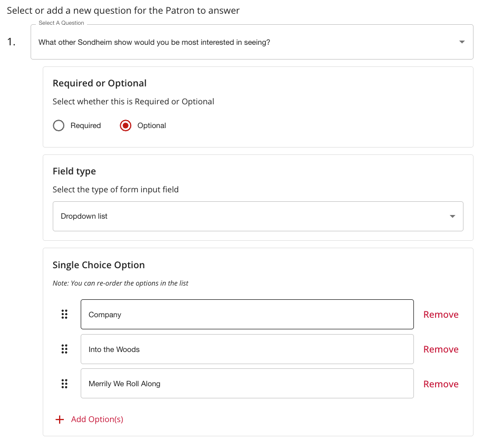Click the Required label text
The width and height of the screenshot is (483, 440).
click(86, 126)
